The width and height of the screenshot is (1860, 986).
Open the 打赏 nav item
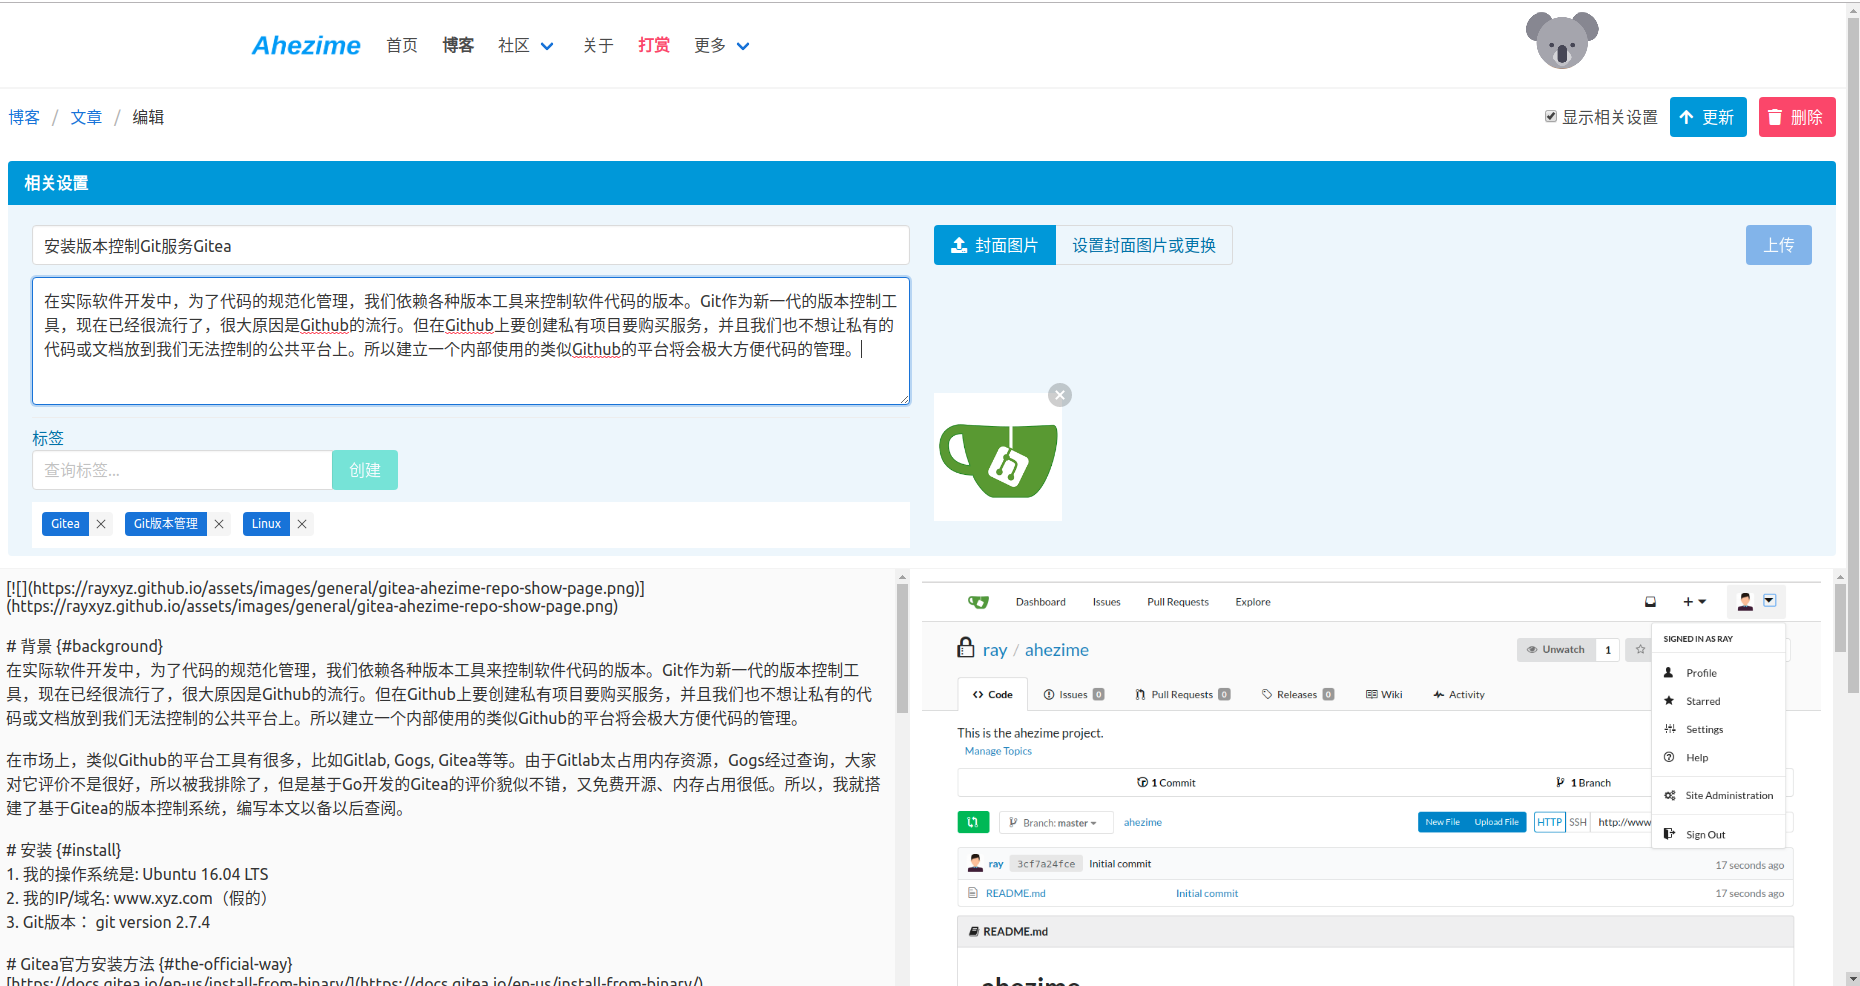[x=654, y=45]
